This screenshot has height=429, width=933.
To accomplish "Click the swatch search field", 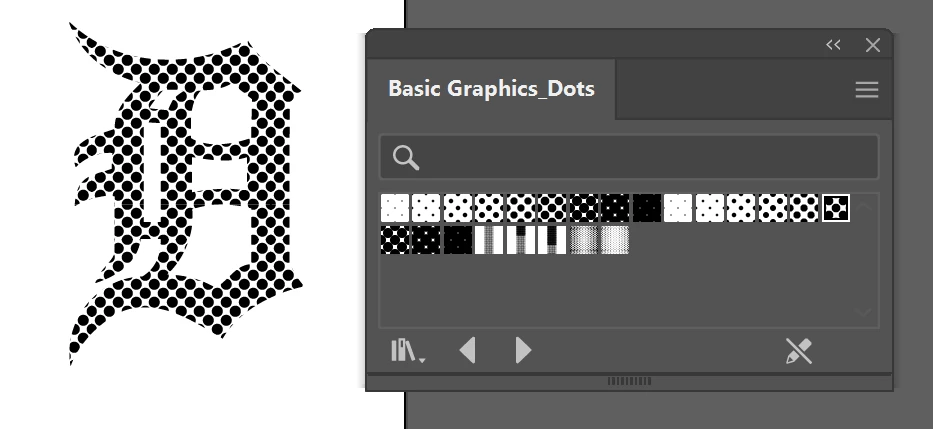I will coord(629,157).
